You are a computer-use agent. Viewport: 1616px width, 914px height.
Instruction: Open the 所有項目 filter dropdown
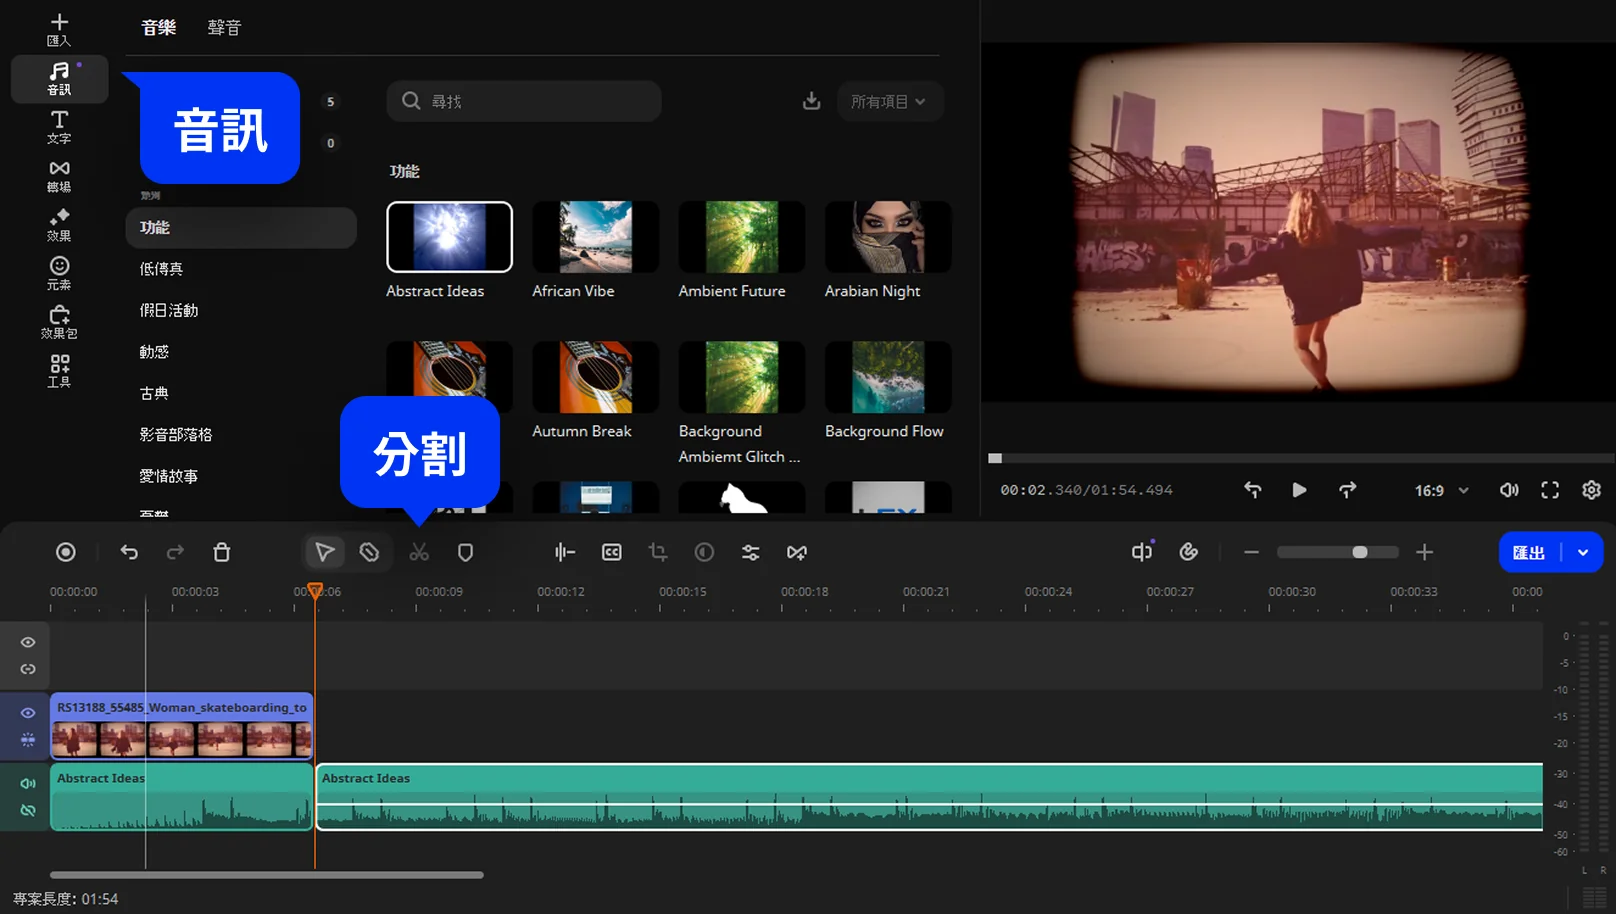888,101
